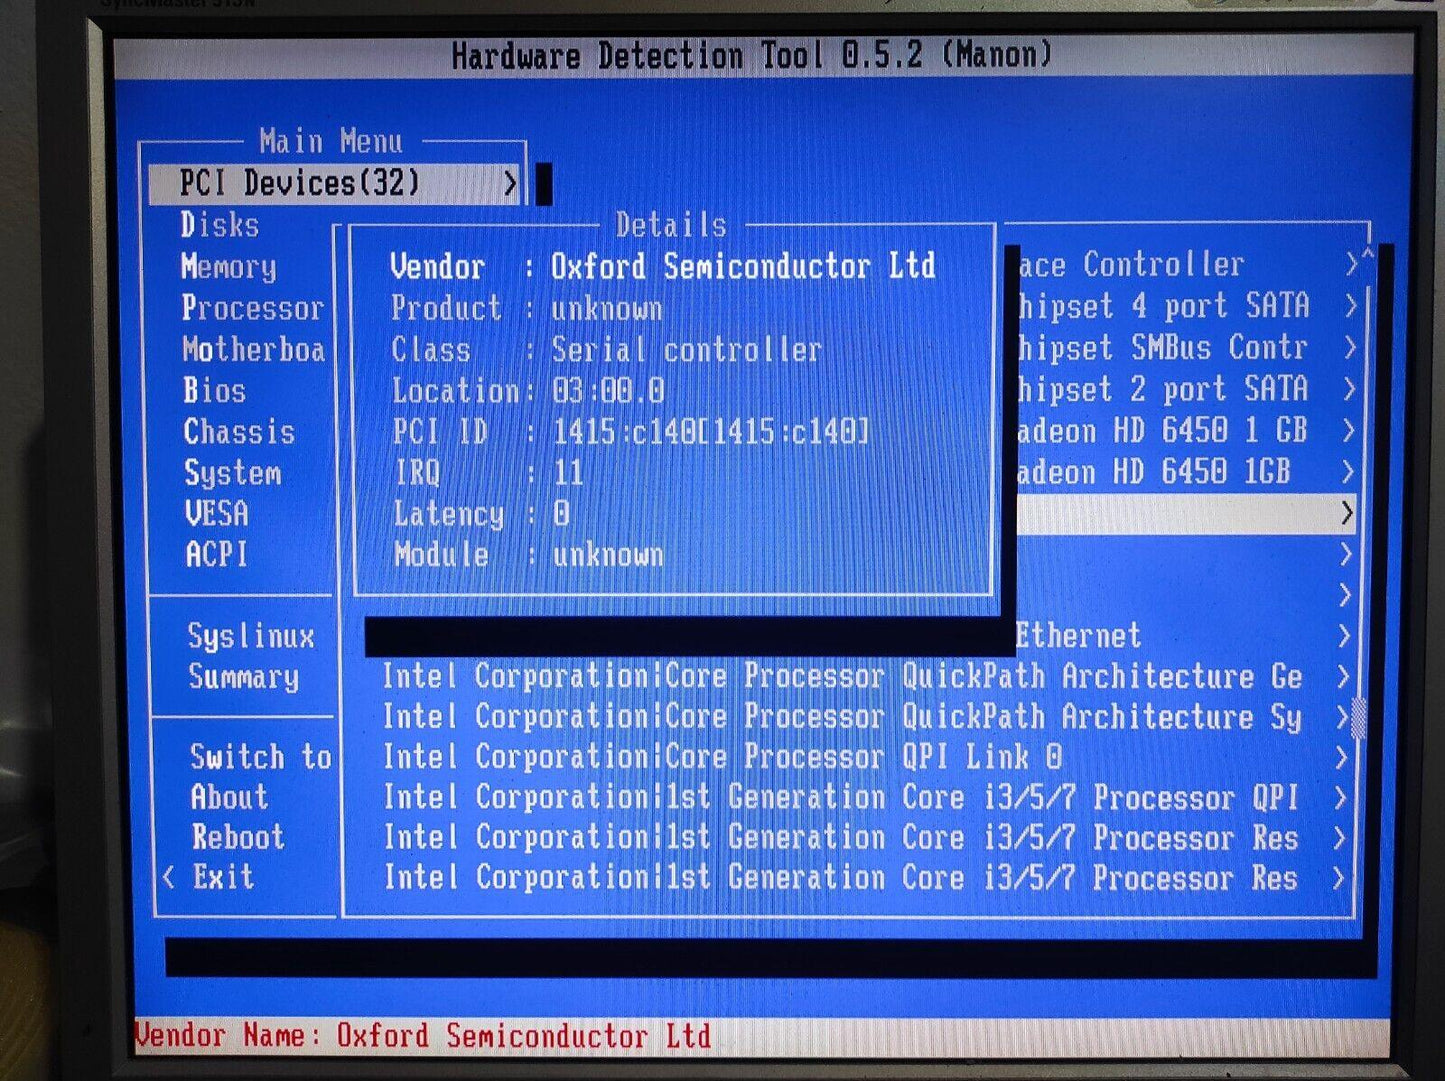This screenshot has height=1081, width=1445.
Task: Expand arrow on the Ethernet device row
Action: [x=1344, y=635]
